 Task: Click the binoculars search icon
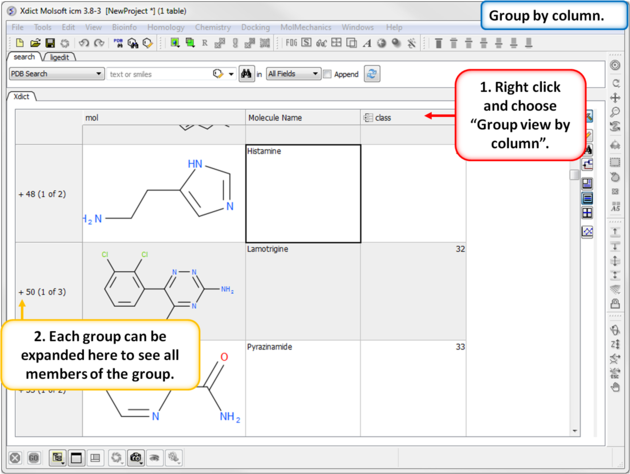coord(246,74)
